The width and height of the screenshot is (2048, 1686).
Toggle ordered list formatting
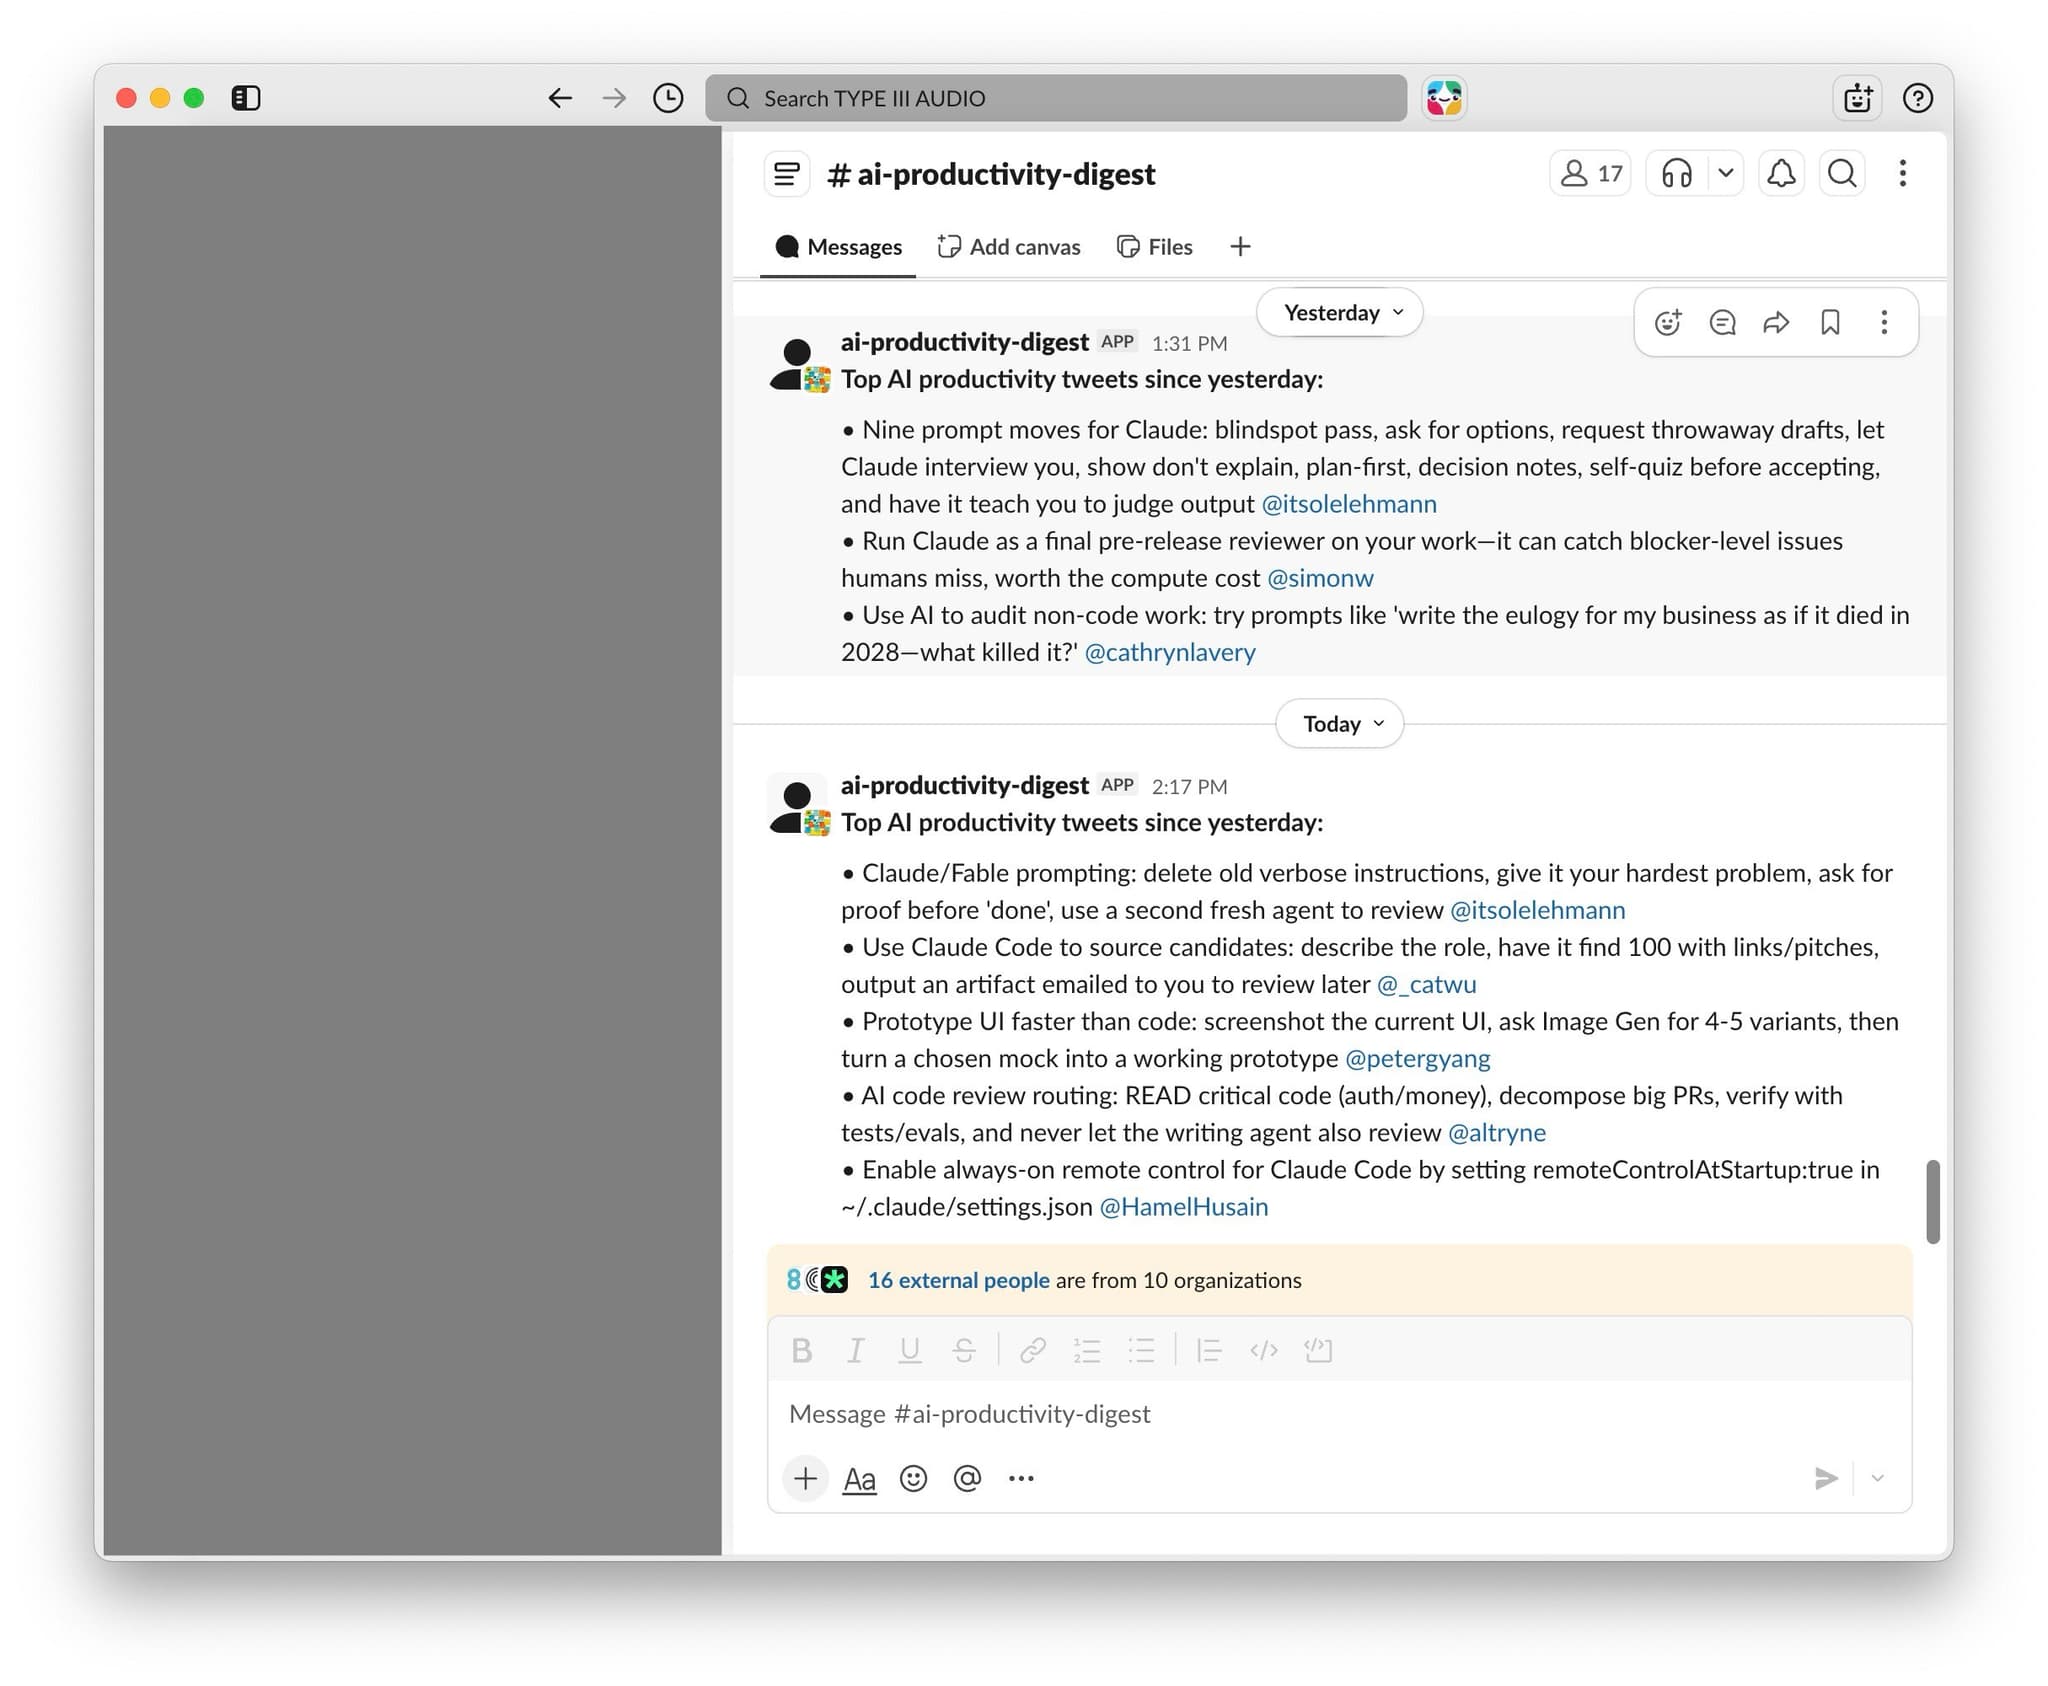point(1087,1351)
